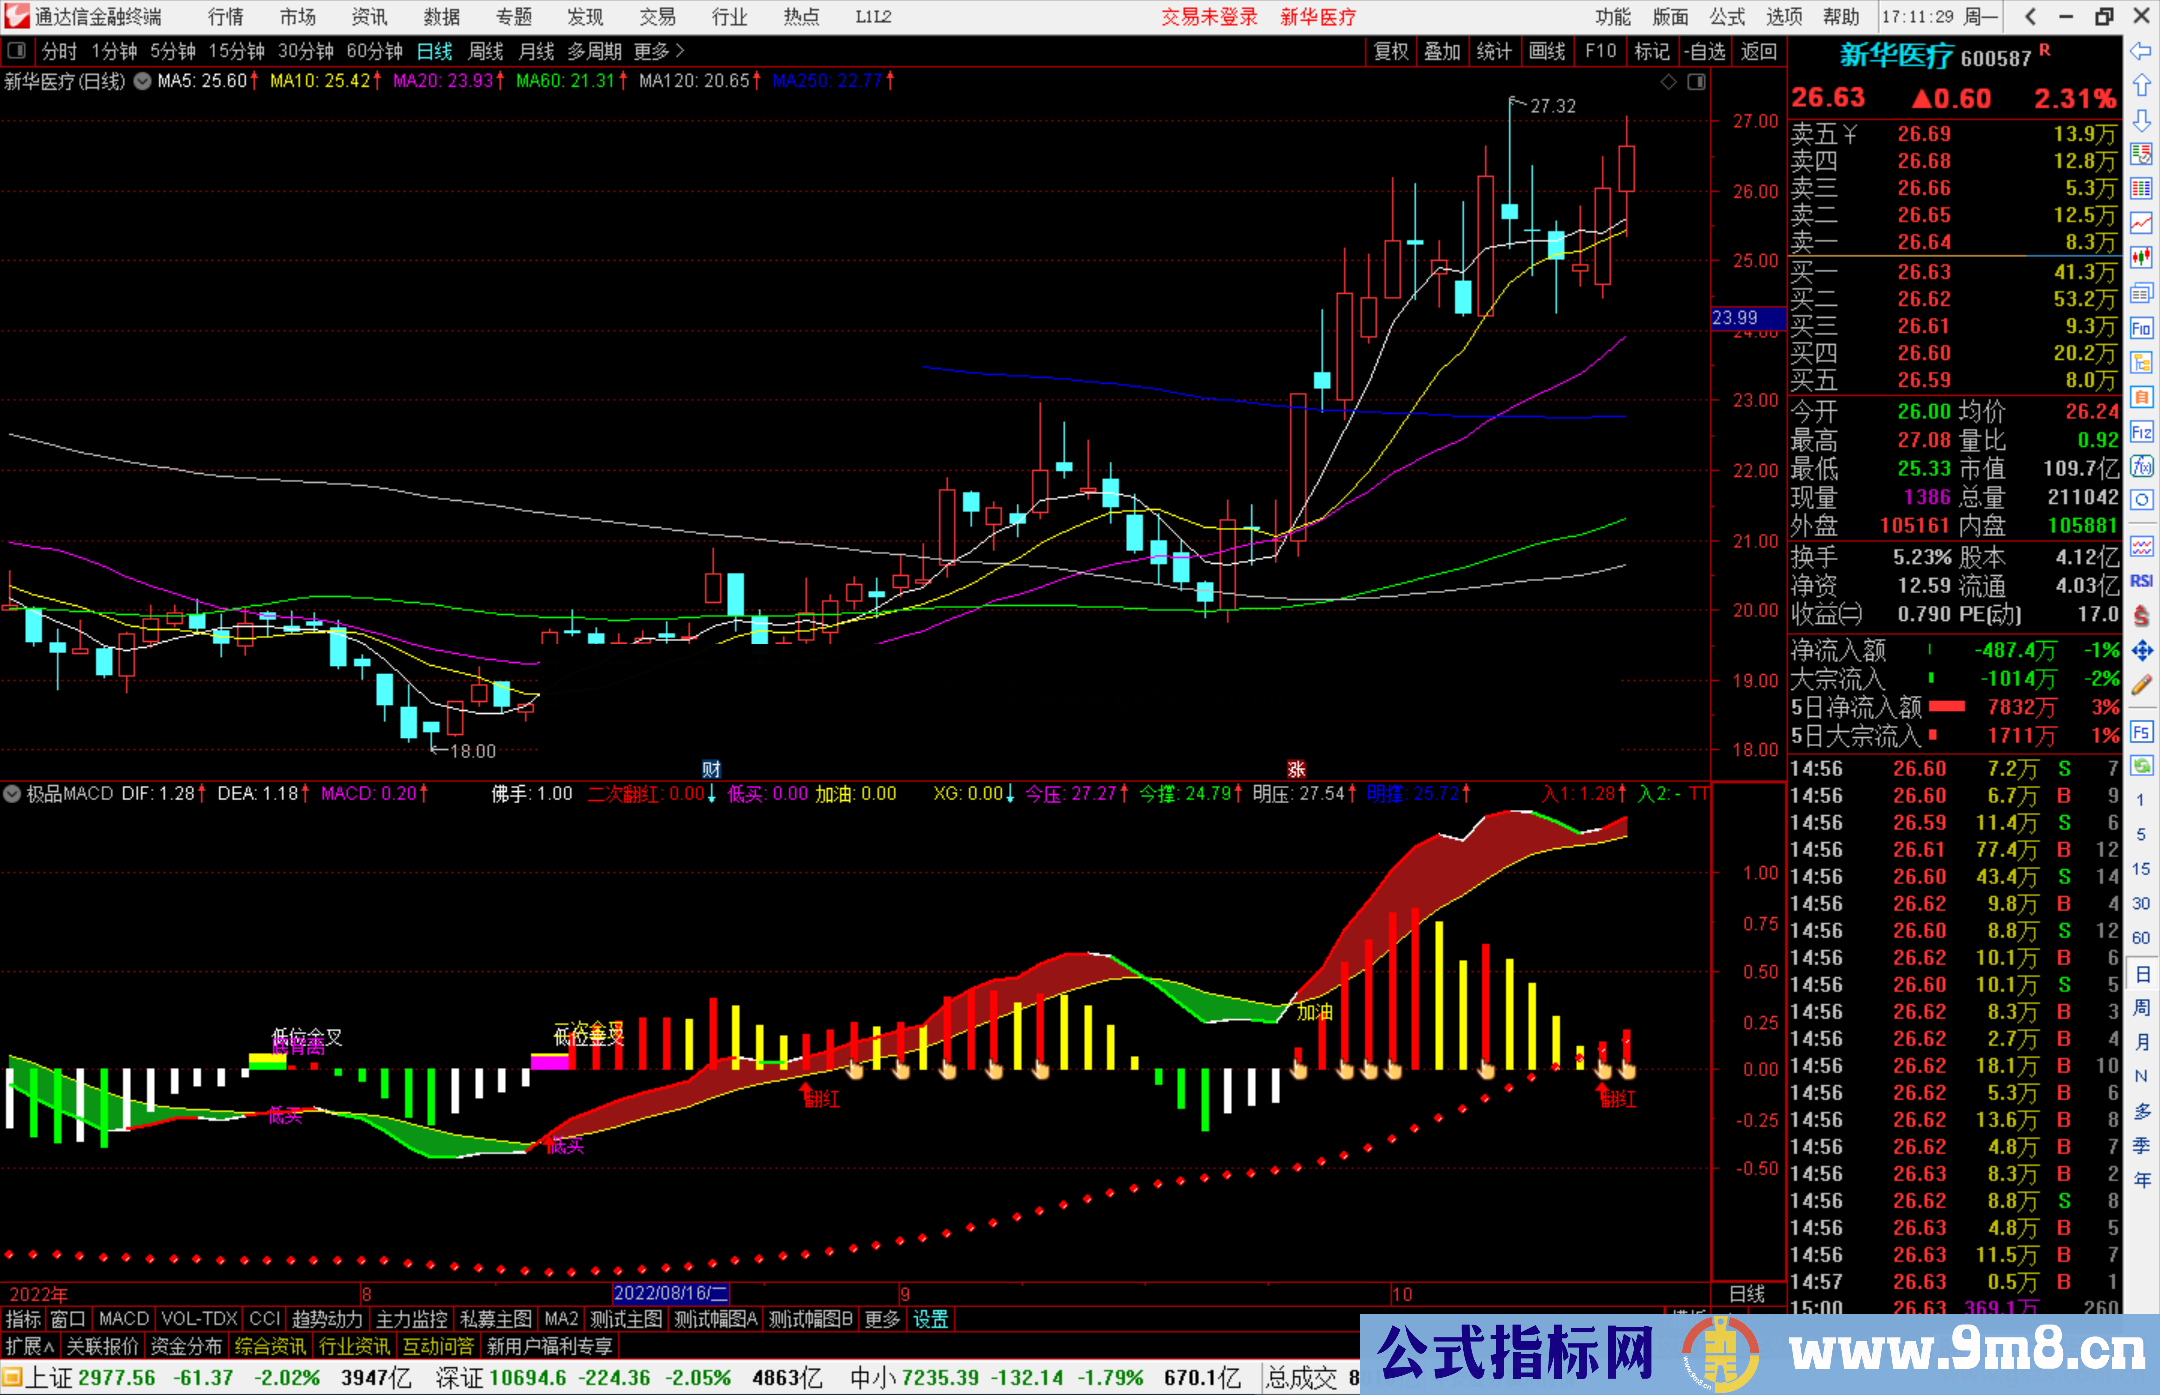Image resolution: width=2160 pixels, height=1395 pixels.
Task: Click the 2022/08/16 date marker on timeline
Action: 670,1293
